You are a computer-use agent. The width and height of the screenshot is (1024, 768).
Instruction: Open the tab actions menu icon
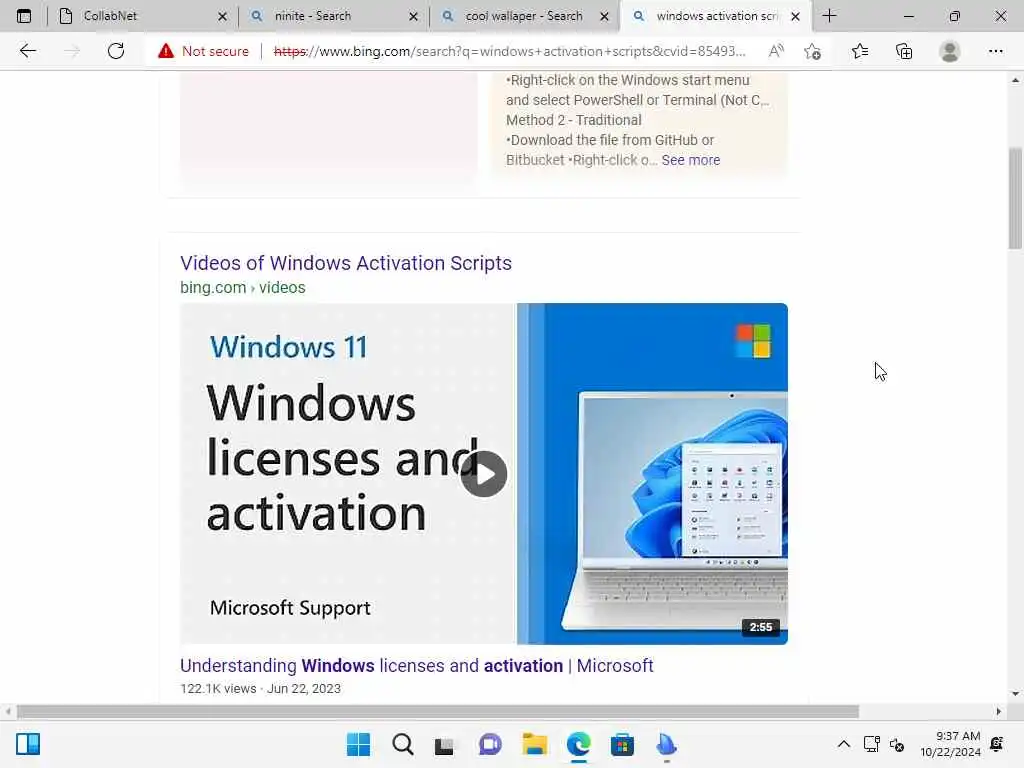tap(24, 16)
